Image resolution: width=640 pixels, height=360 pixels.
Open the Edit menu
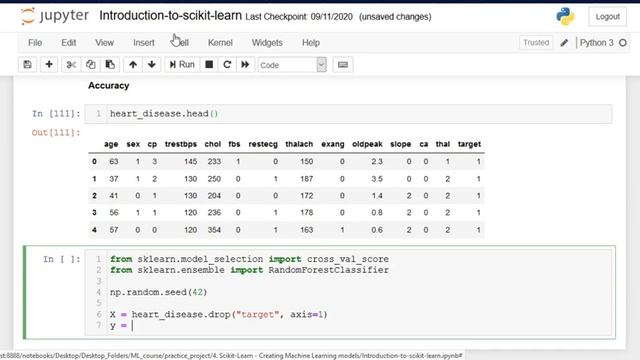pos(69,43)
